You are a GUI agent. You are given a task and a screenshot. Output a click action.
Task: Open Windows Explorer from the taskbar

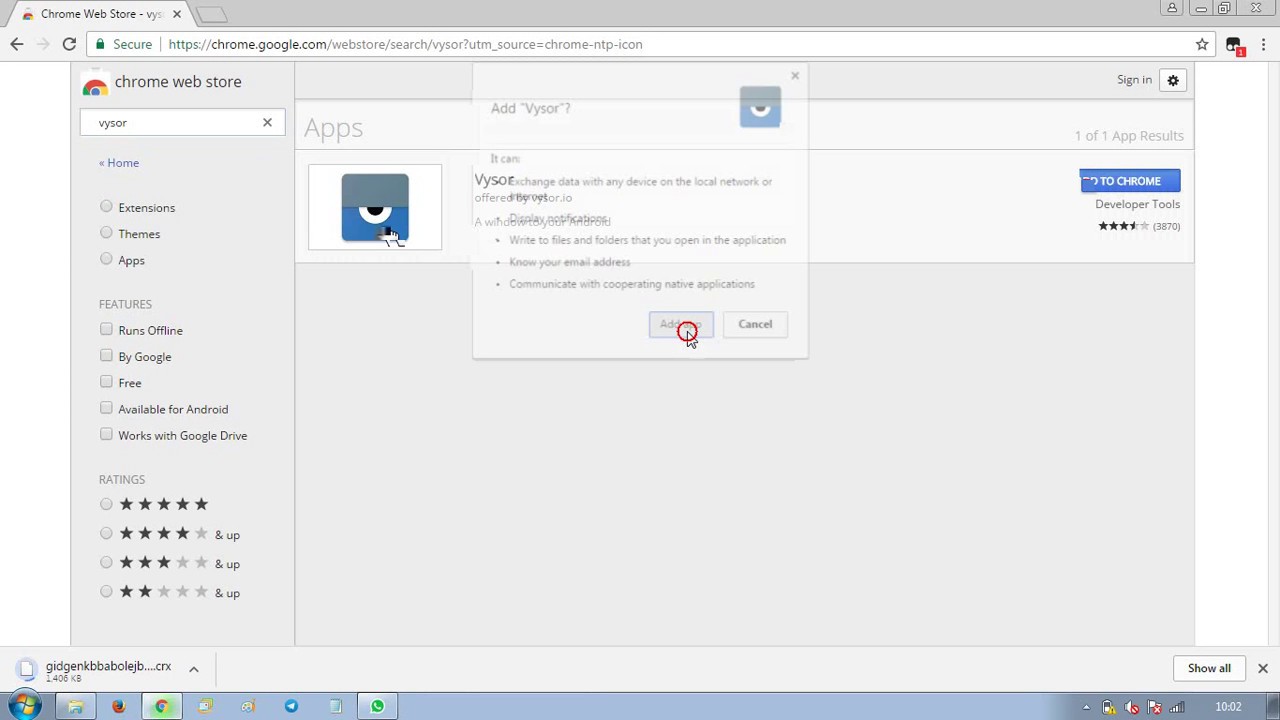(75, 707)
